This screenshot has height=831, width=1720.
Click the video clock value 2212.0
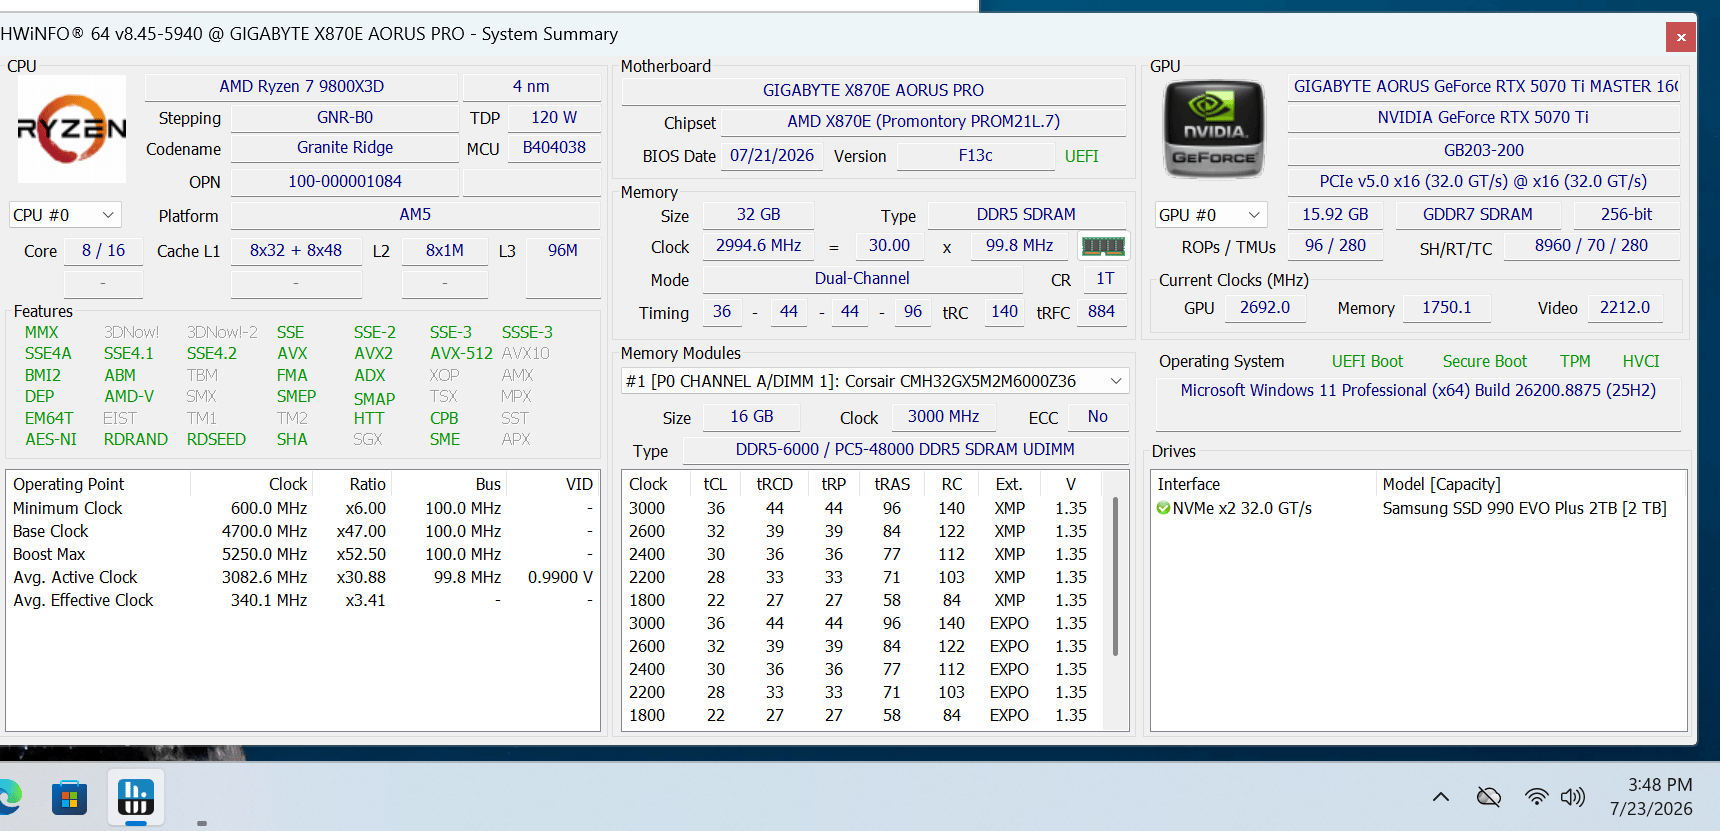[1625, 308]
